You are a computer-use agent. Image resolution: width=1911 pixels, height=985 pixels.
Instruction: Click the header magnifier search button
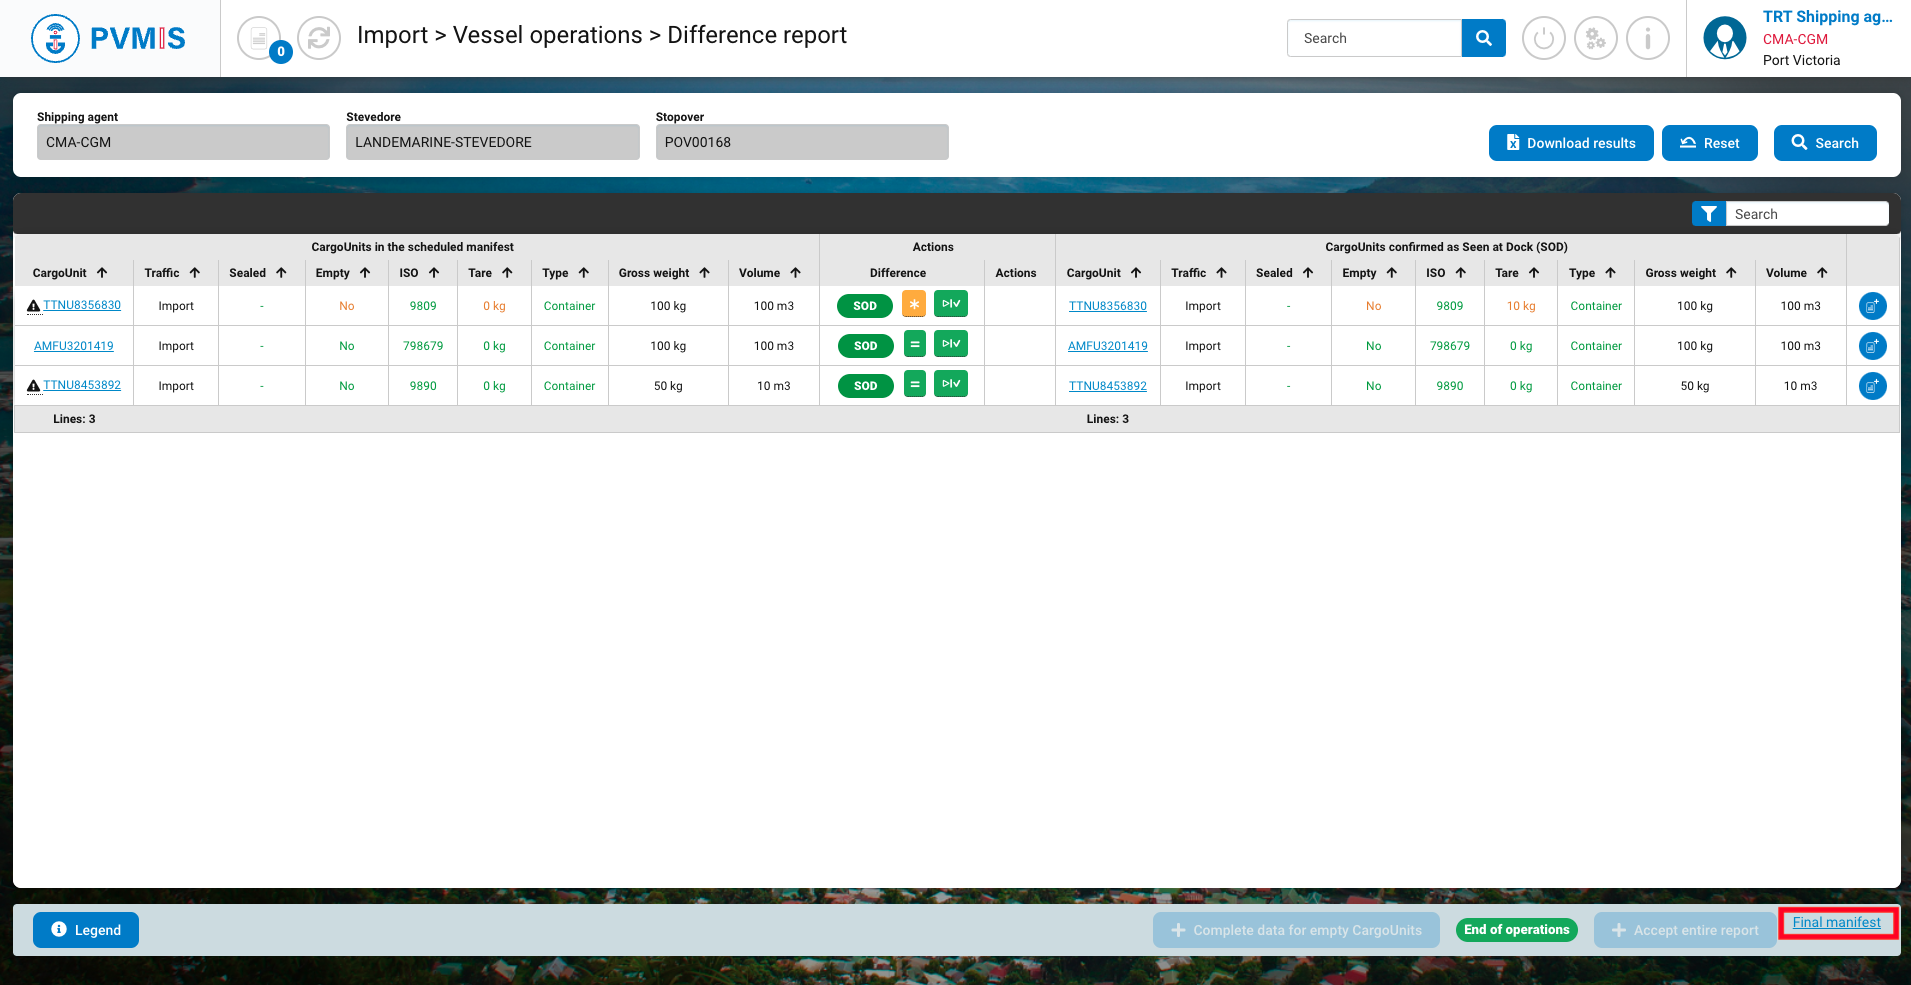pos(1483,38)
